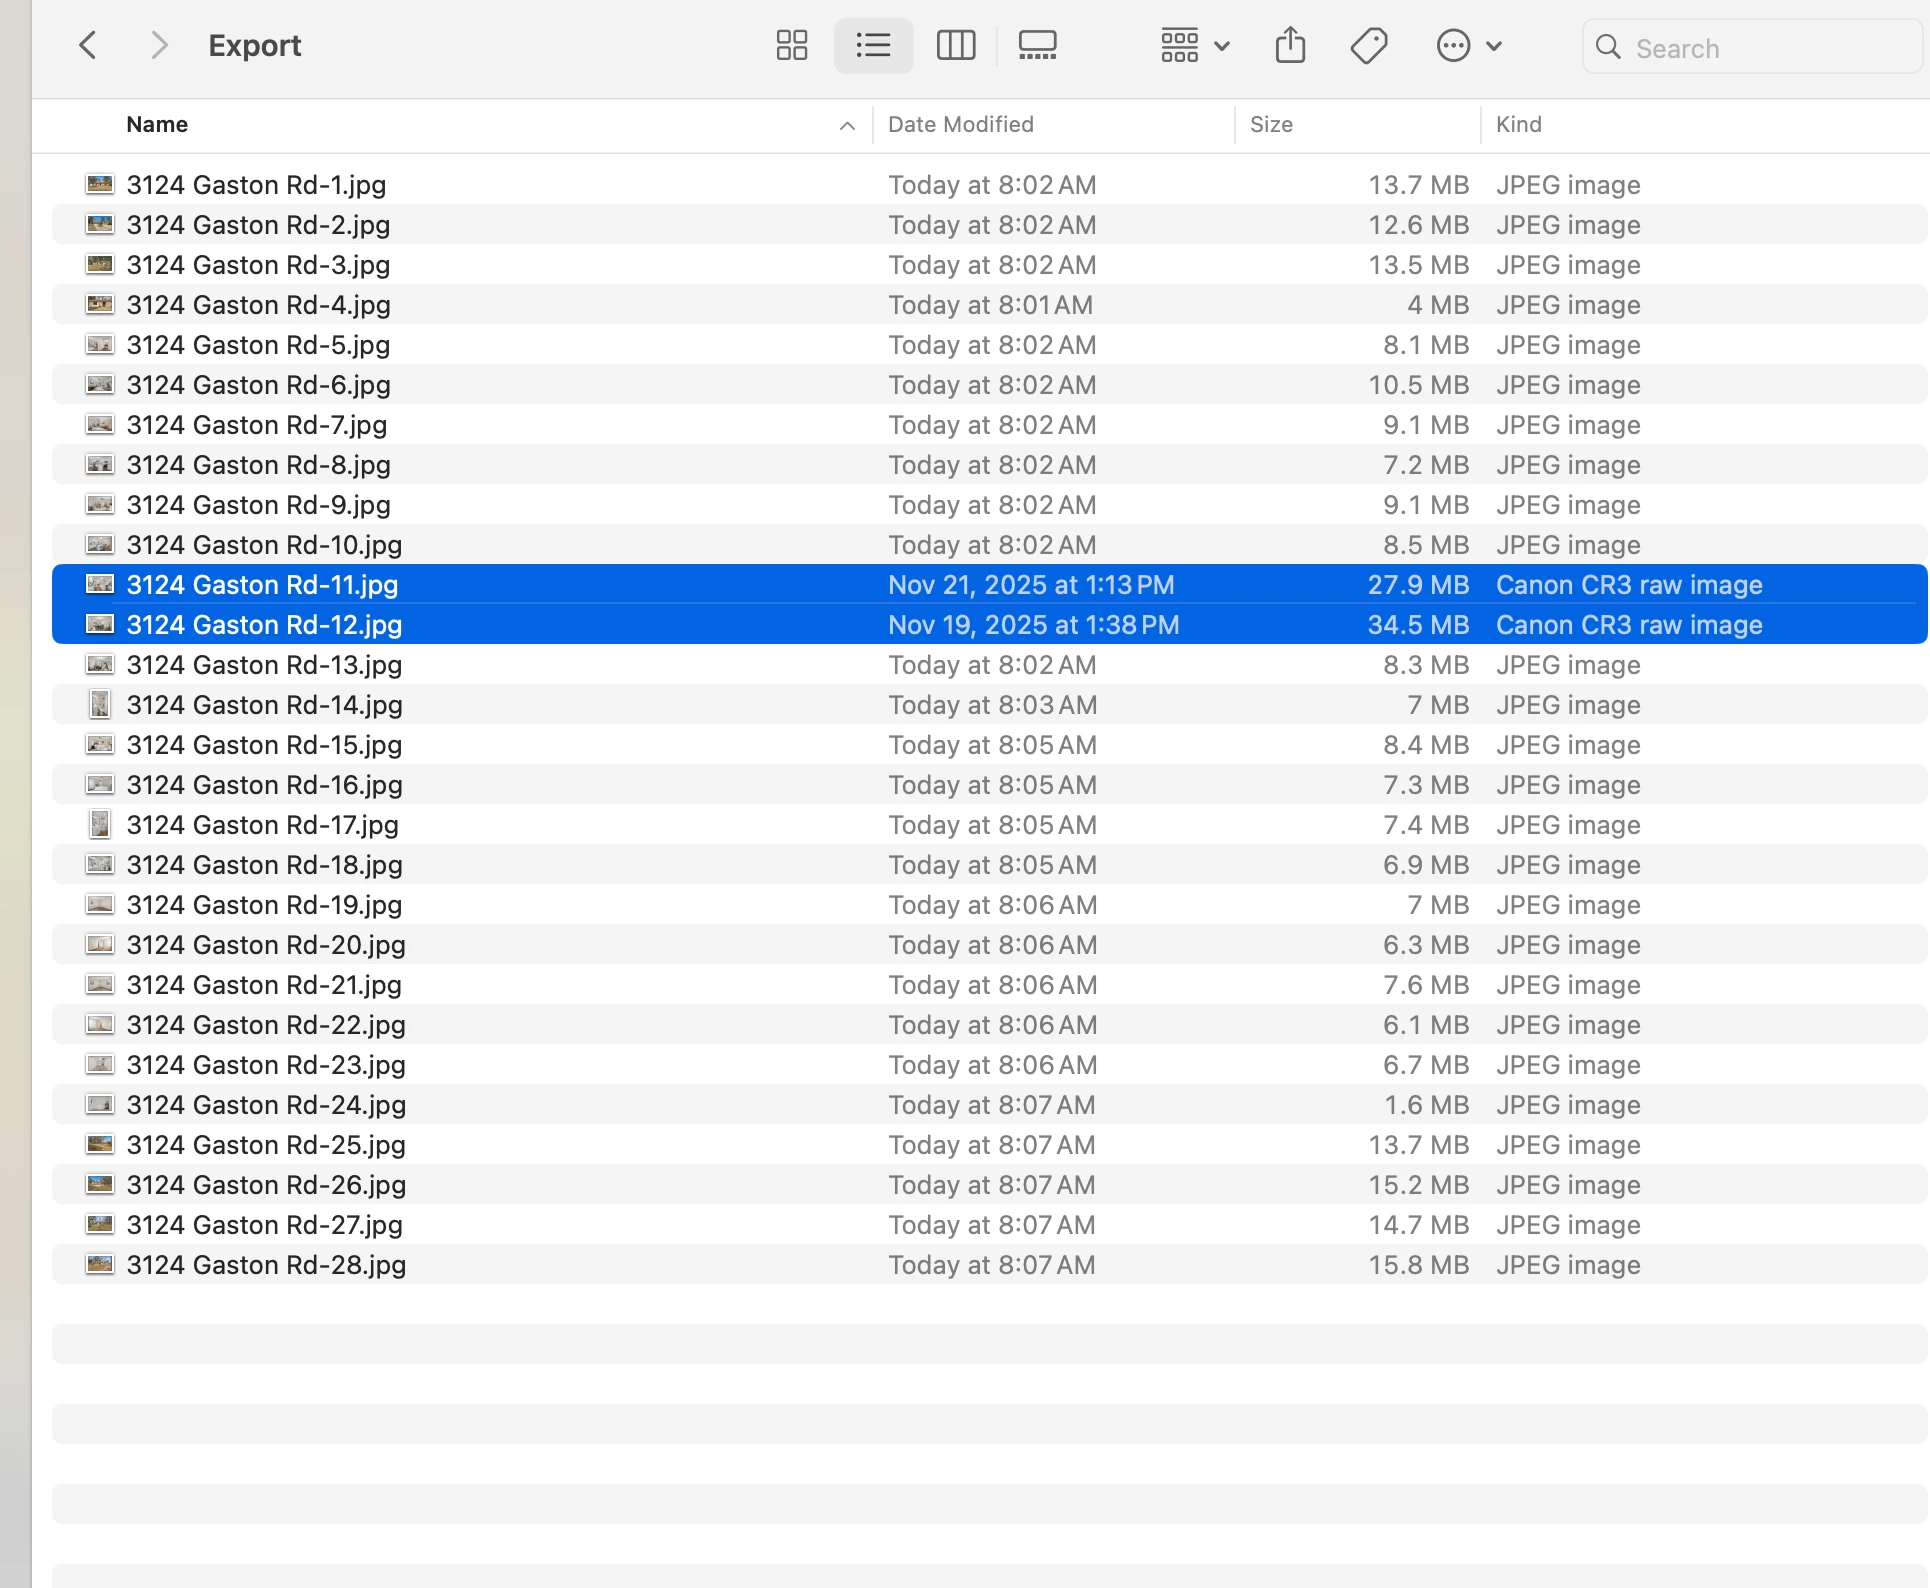The image size is (1930, 1588).
Task: Go forward with the right chevron
Action: pos(158,45)
